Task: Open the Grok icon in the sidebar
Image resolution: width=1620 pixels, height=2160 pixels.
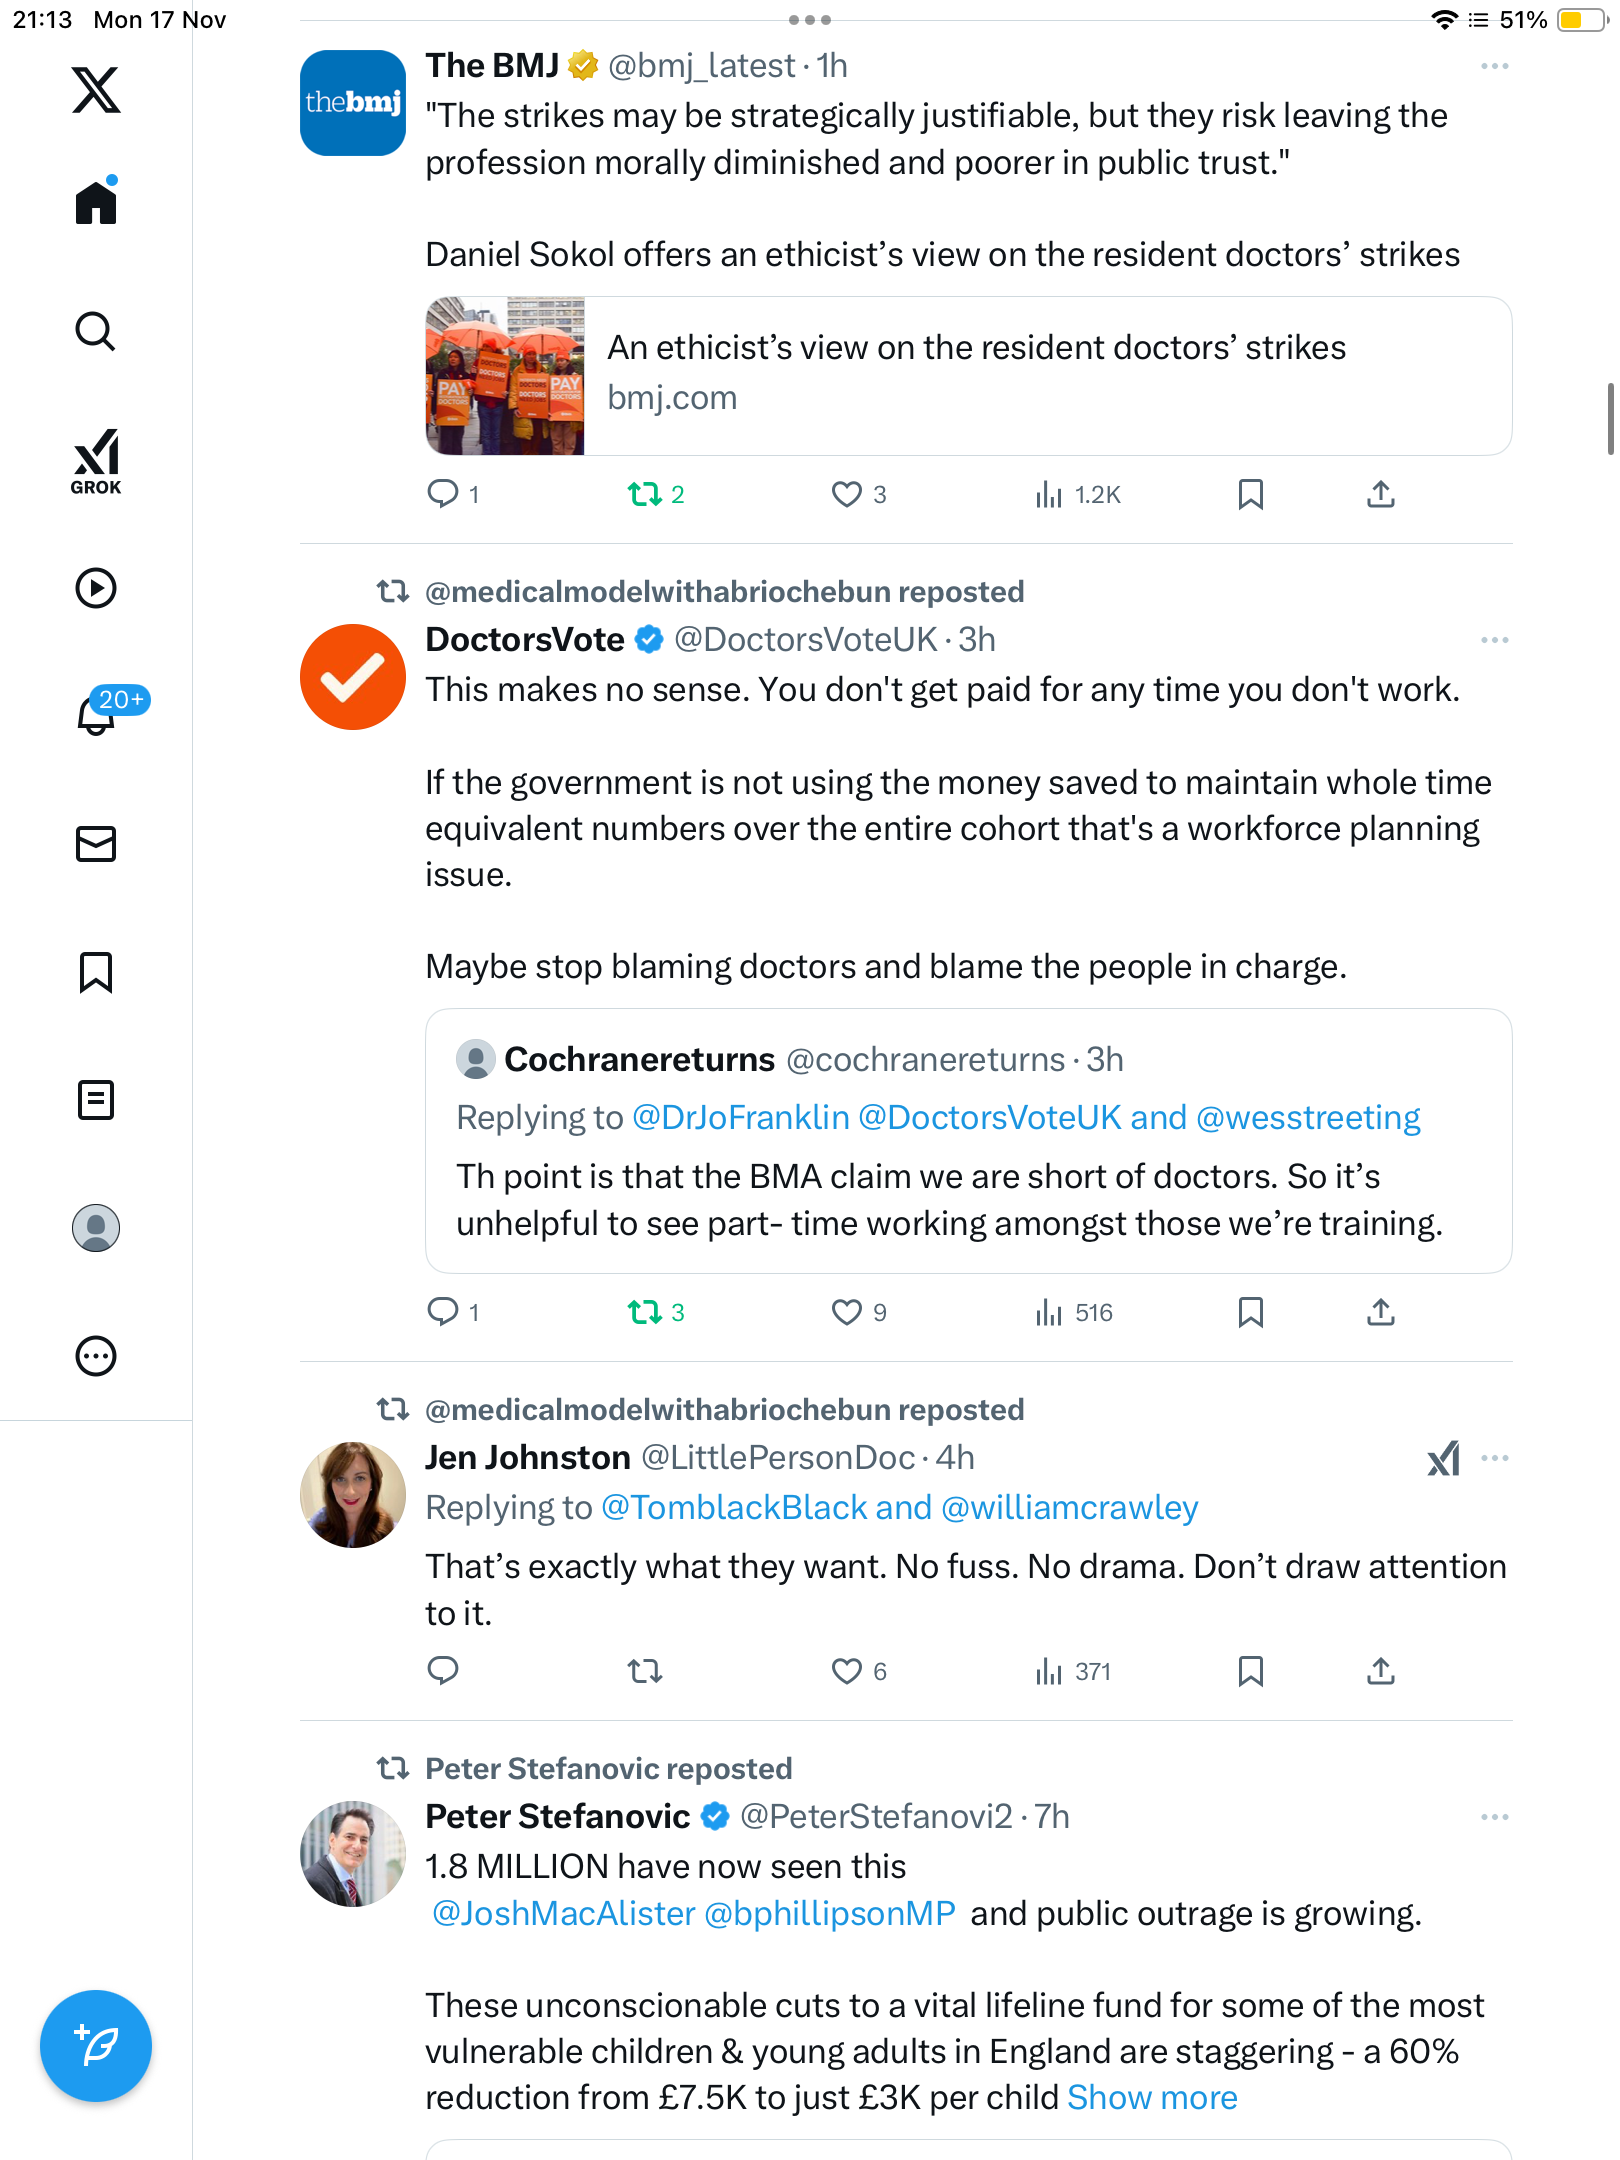Action: [96, 461]
